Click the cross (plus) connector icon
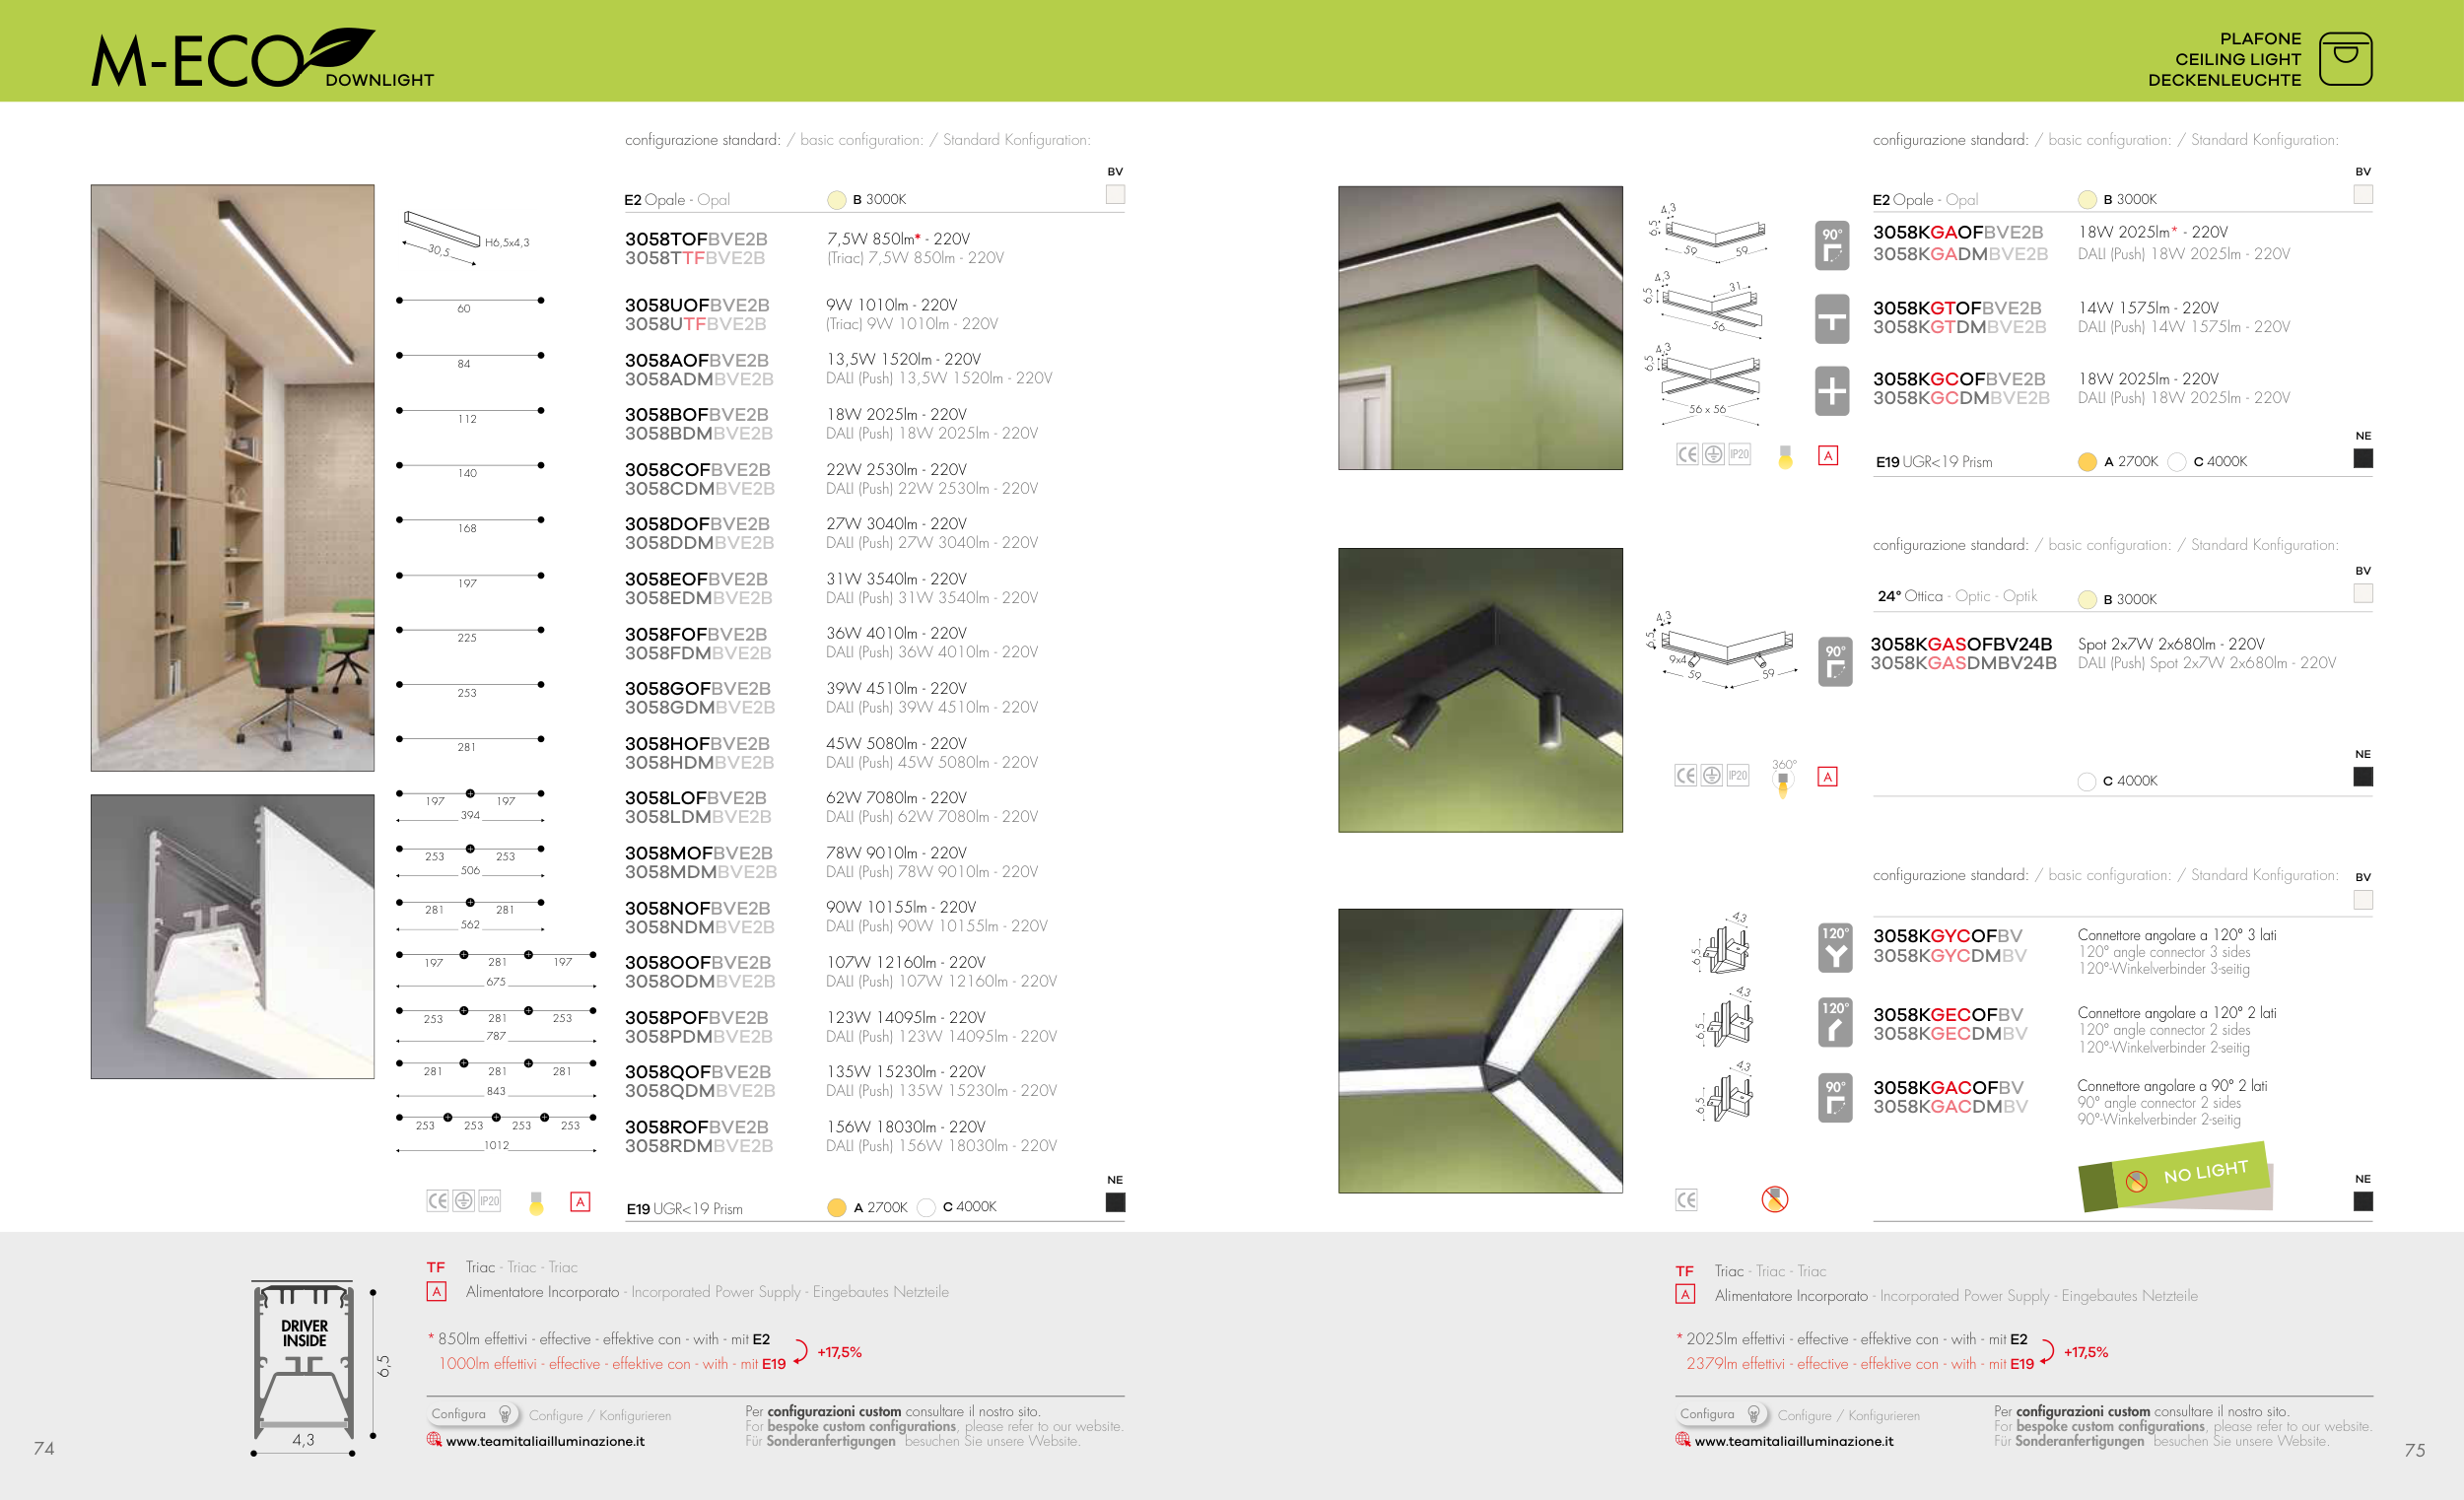 (1833, 391)
